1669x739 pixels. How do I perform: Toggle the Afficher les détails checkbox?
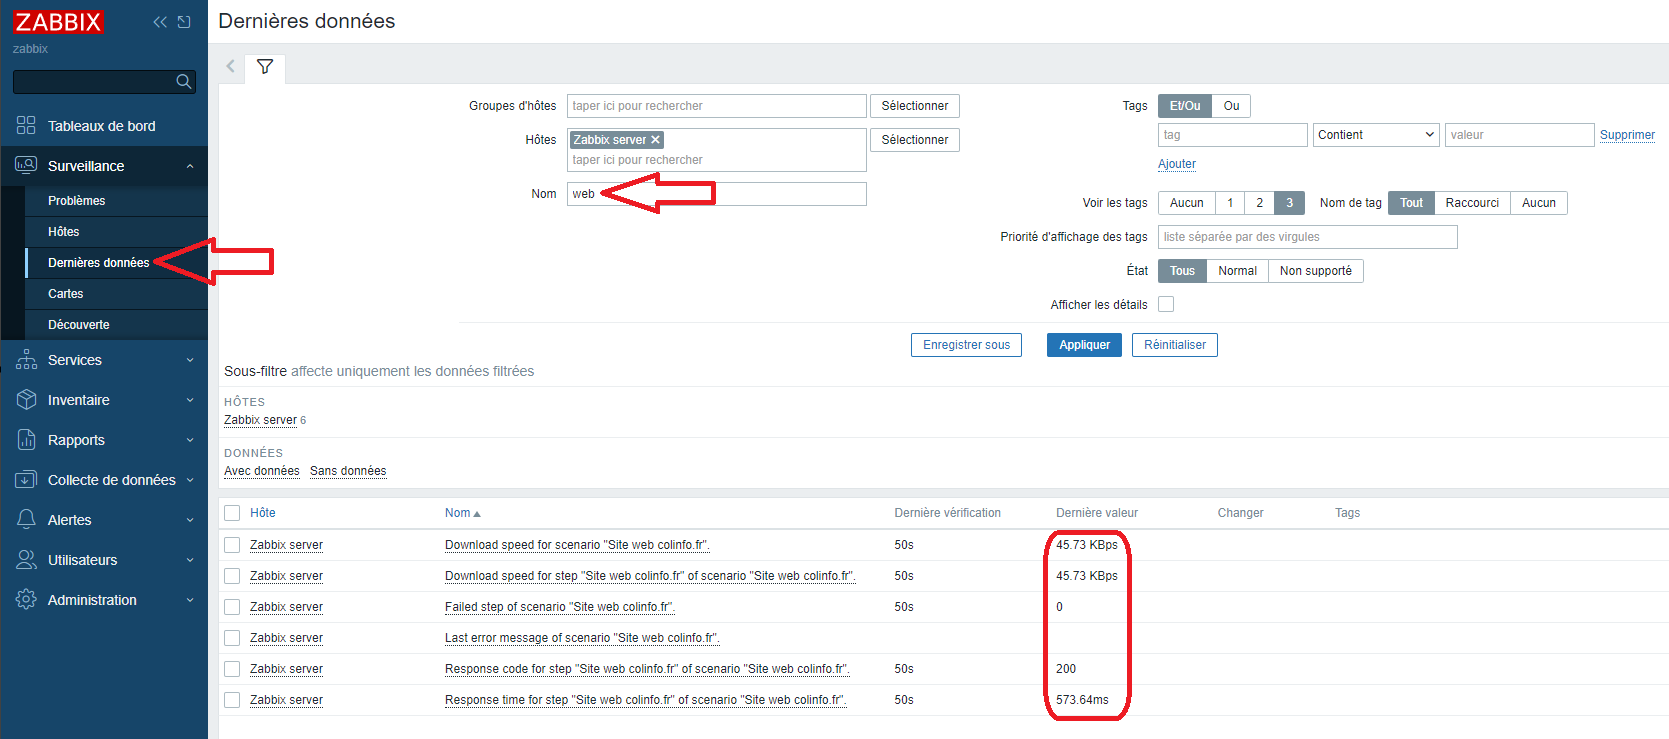1166,304
